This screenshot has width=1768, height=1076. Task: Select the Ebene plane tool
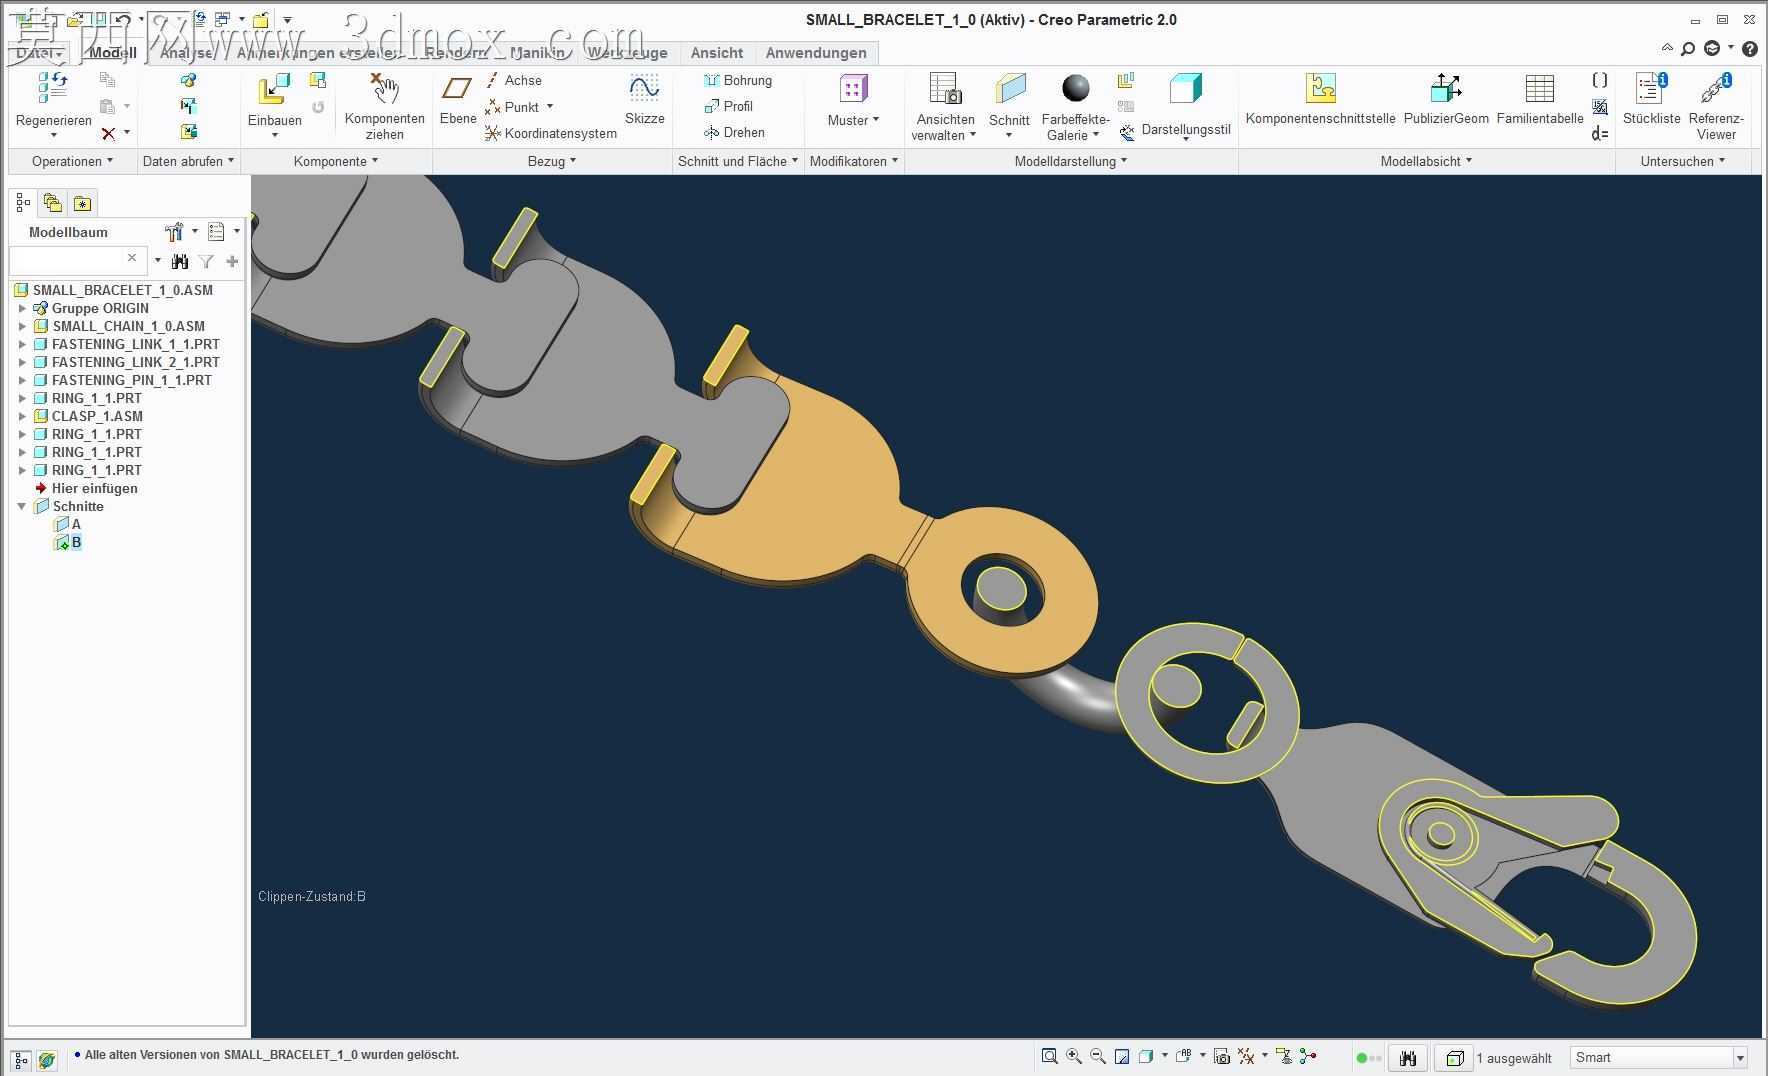pyautogui.click(x=457, y=89)
